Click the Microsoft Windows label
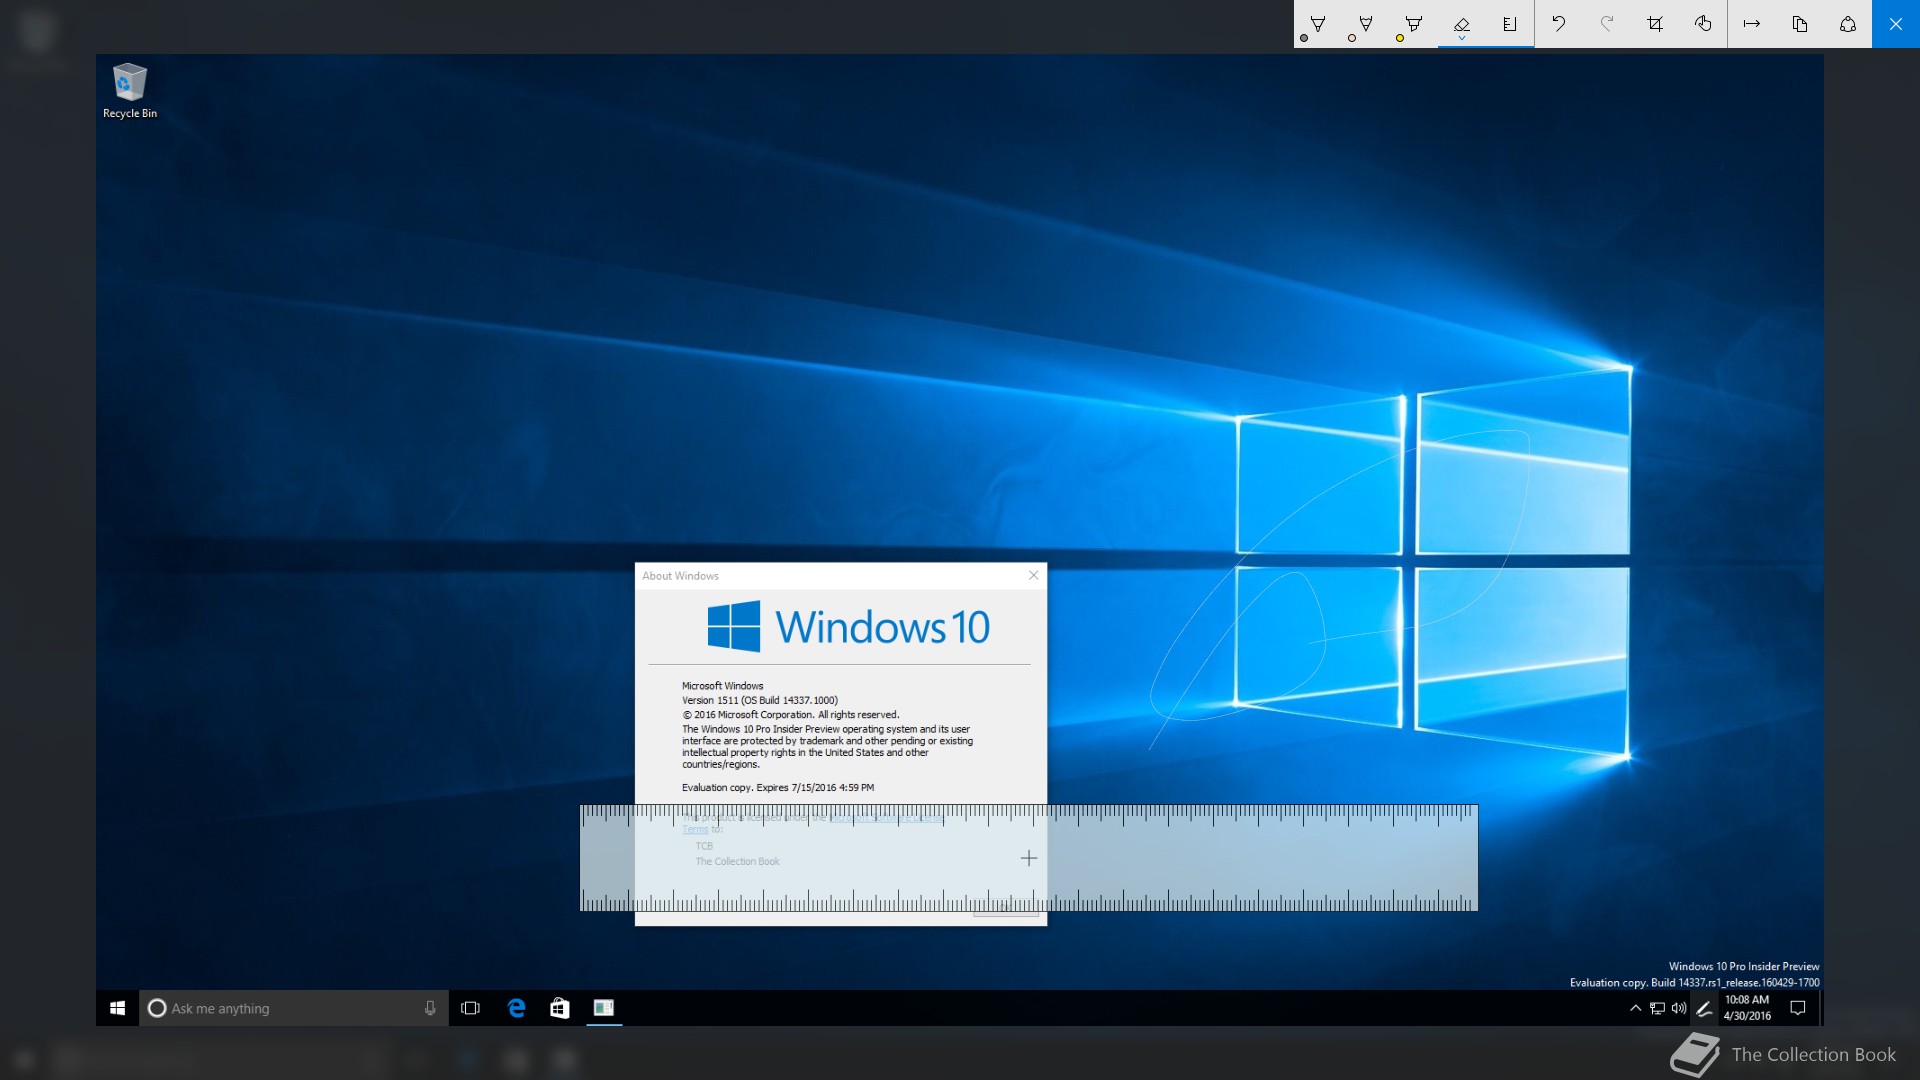 [722, 686]
